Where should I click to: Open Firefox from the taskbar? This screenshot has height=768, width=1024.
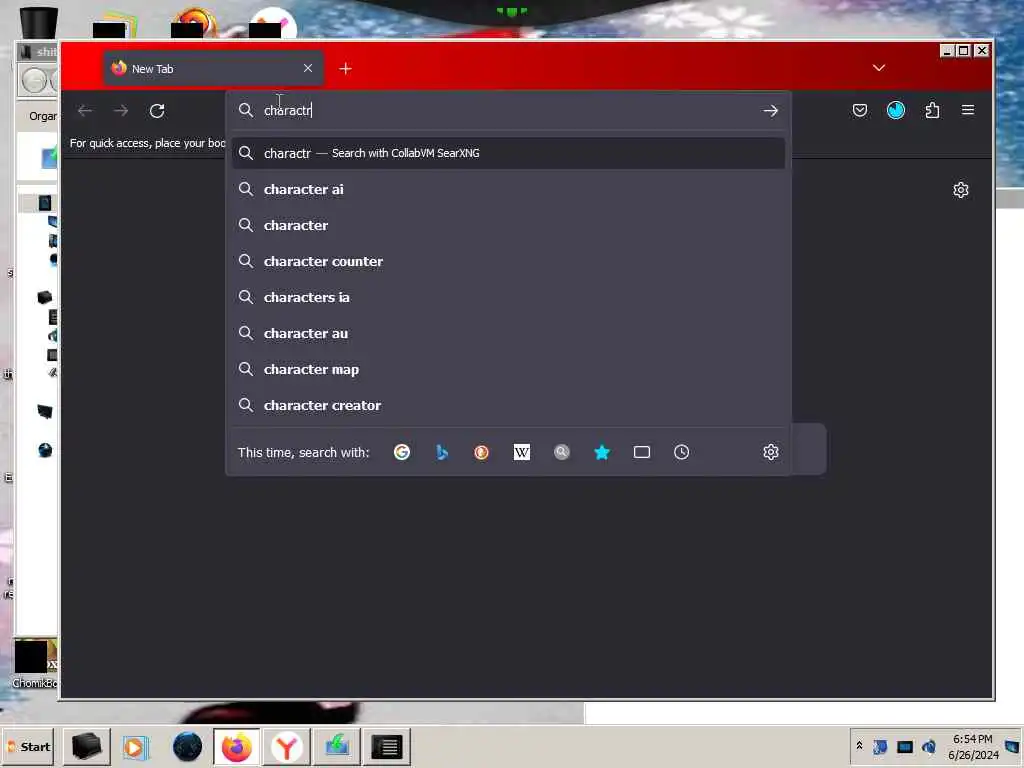point(236,746)
